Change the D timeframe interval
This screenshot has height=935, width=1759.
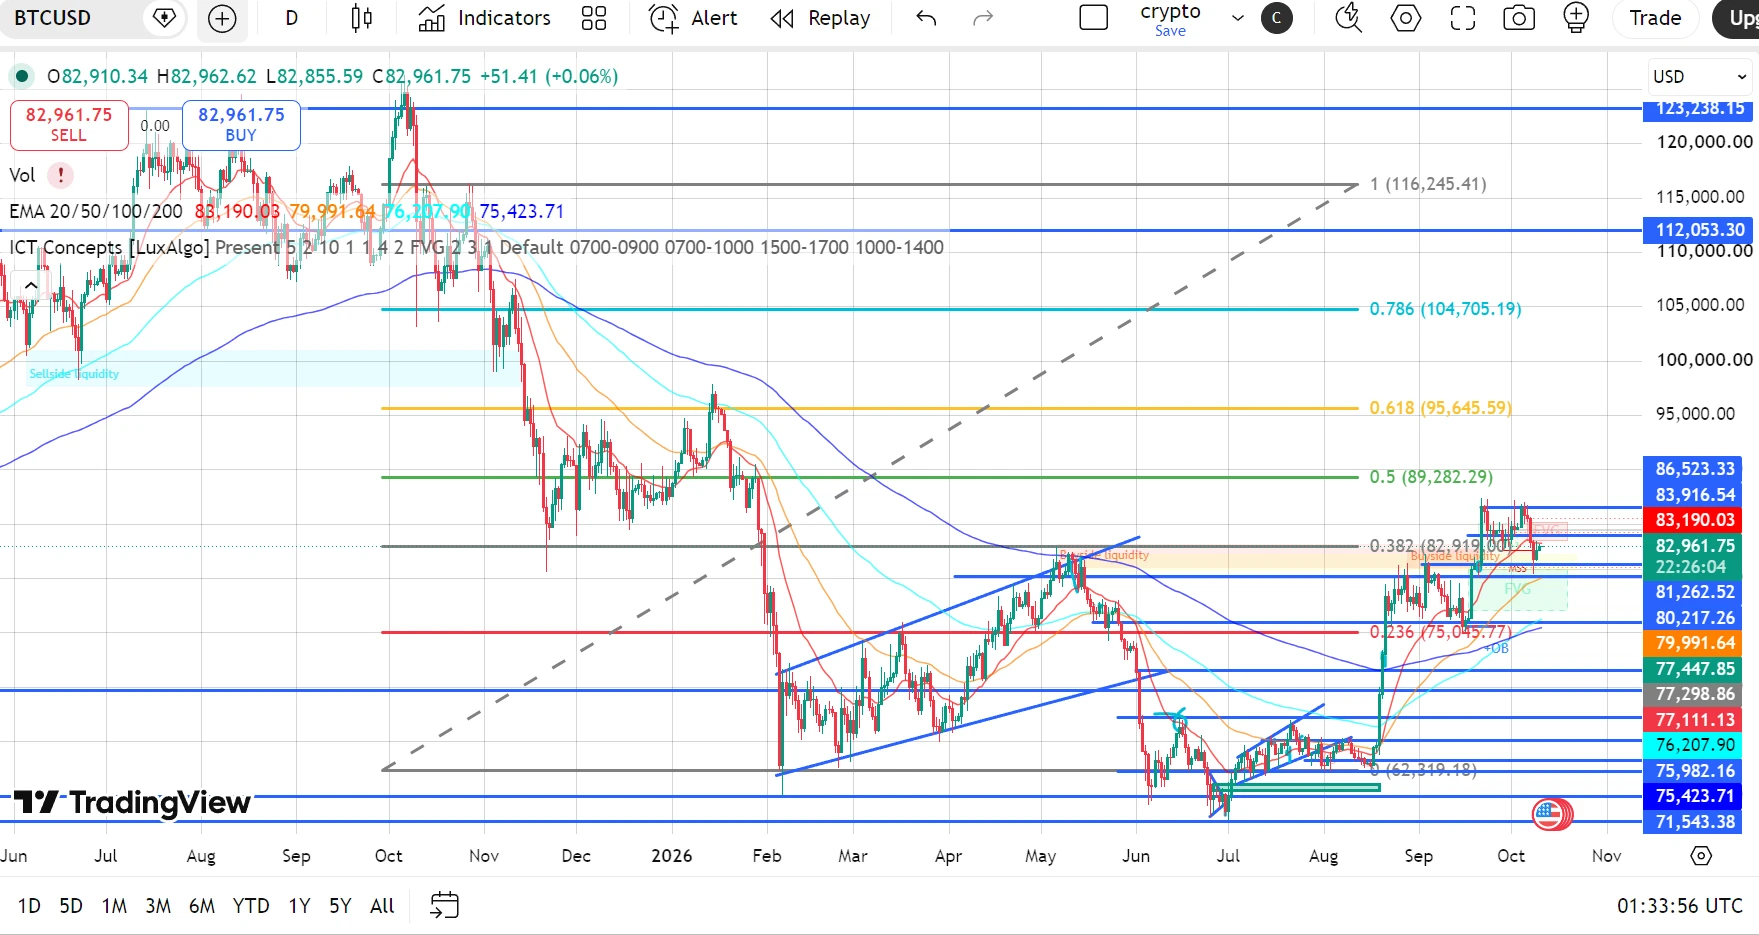[x=291, y=18]
